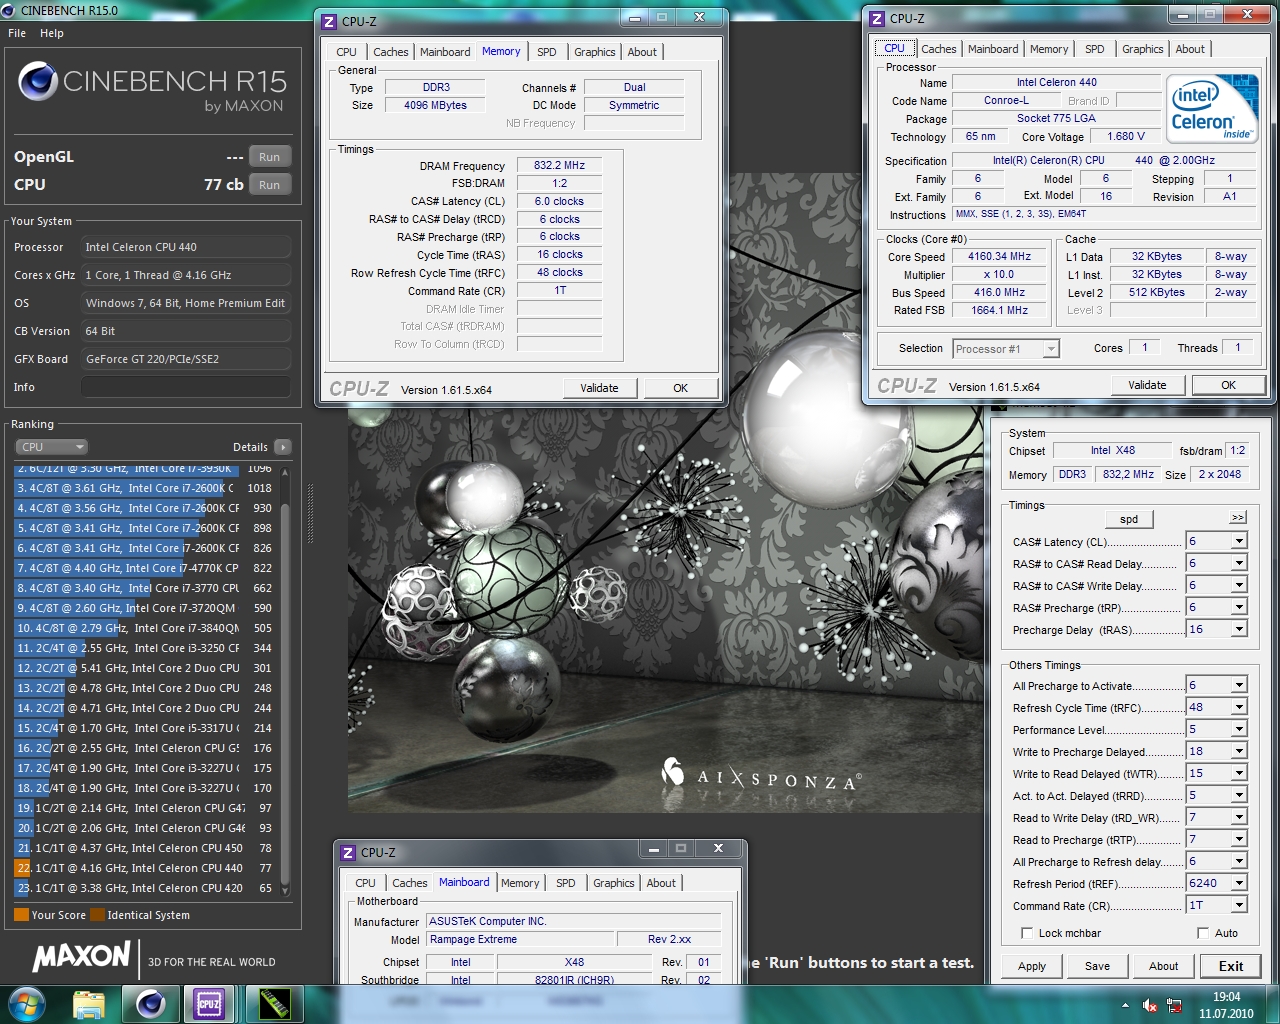Open About tab in CPU-Z Memory window
Image resolution: width=1280 pixels, height=1024 pixels.
point(642,52)
